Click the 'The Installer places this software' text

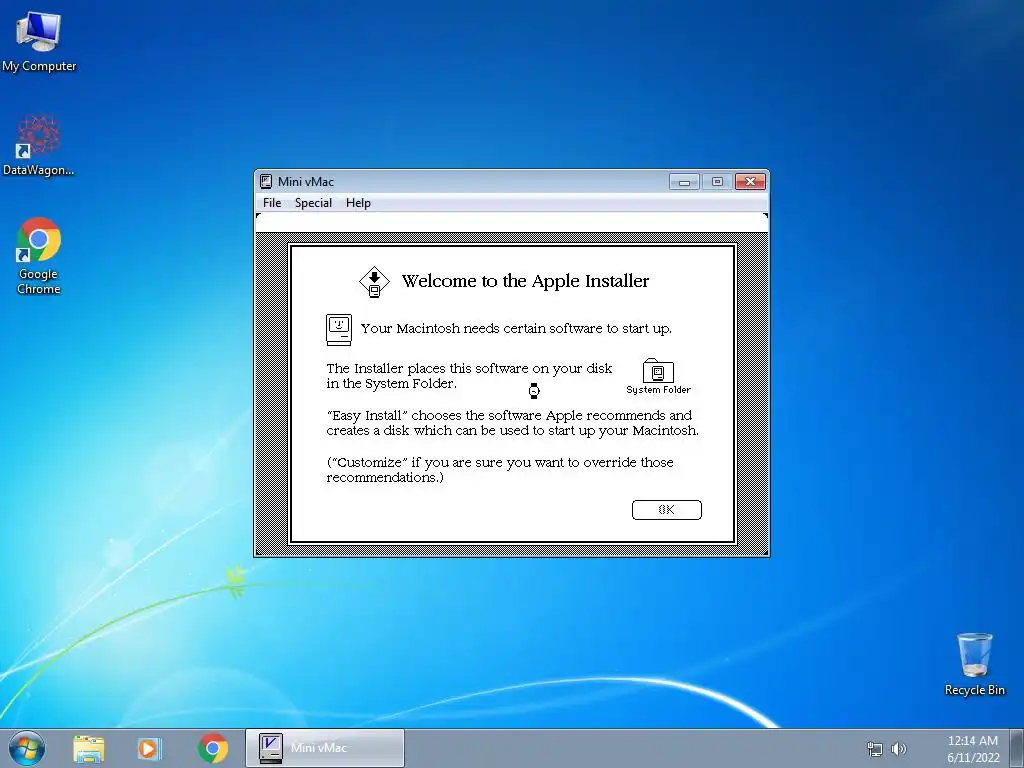[469, 376]
